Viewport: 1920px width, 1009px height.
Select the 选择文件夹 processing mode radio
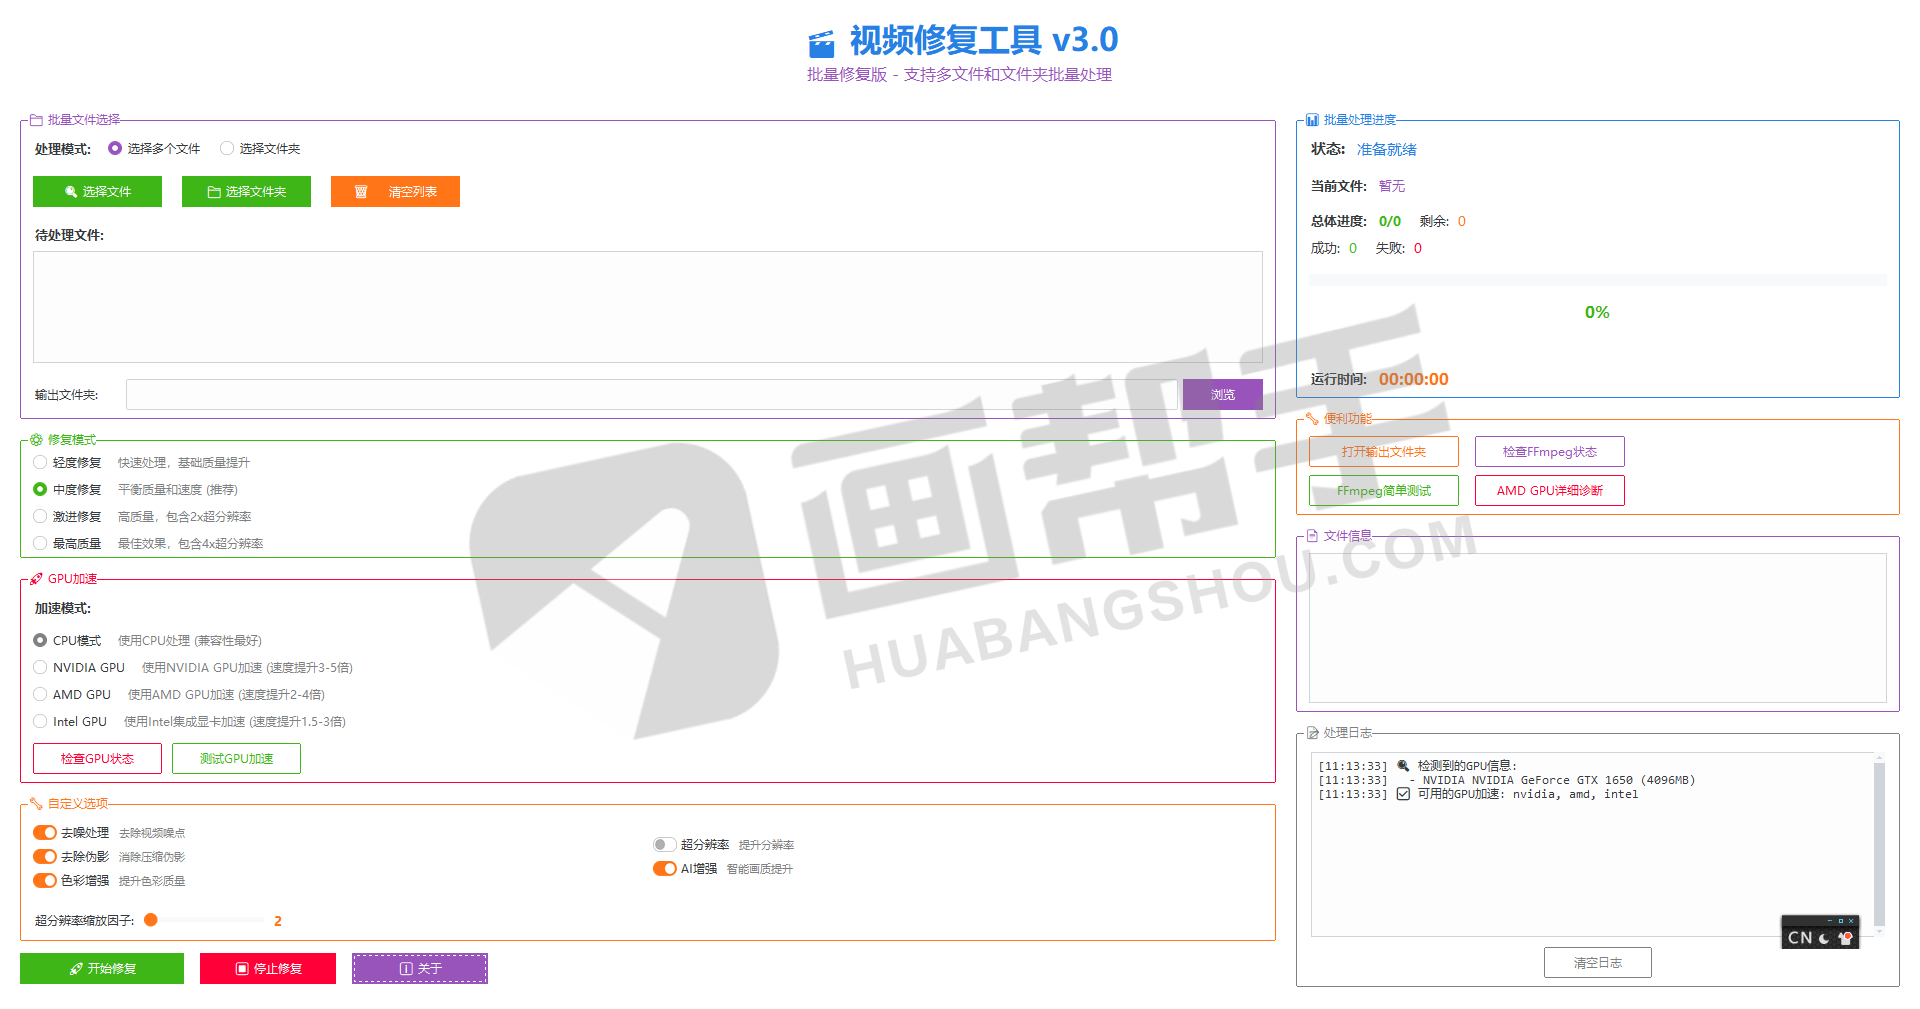click(227, 149)
